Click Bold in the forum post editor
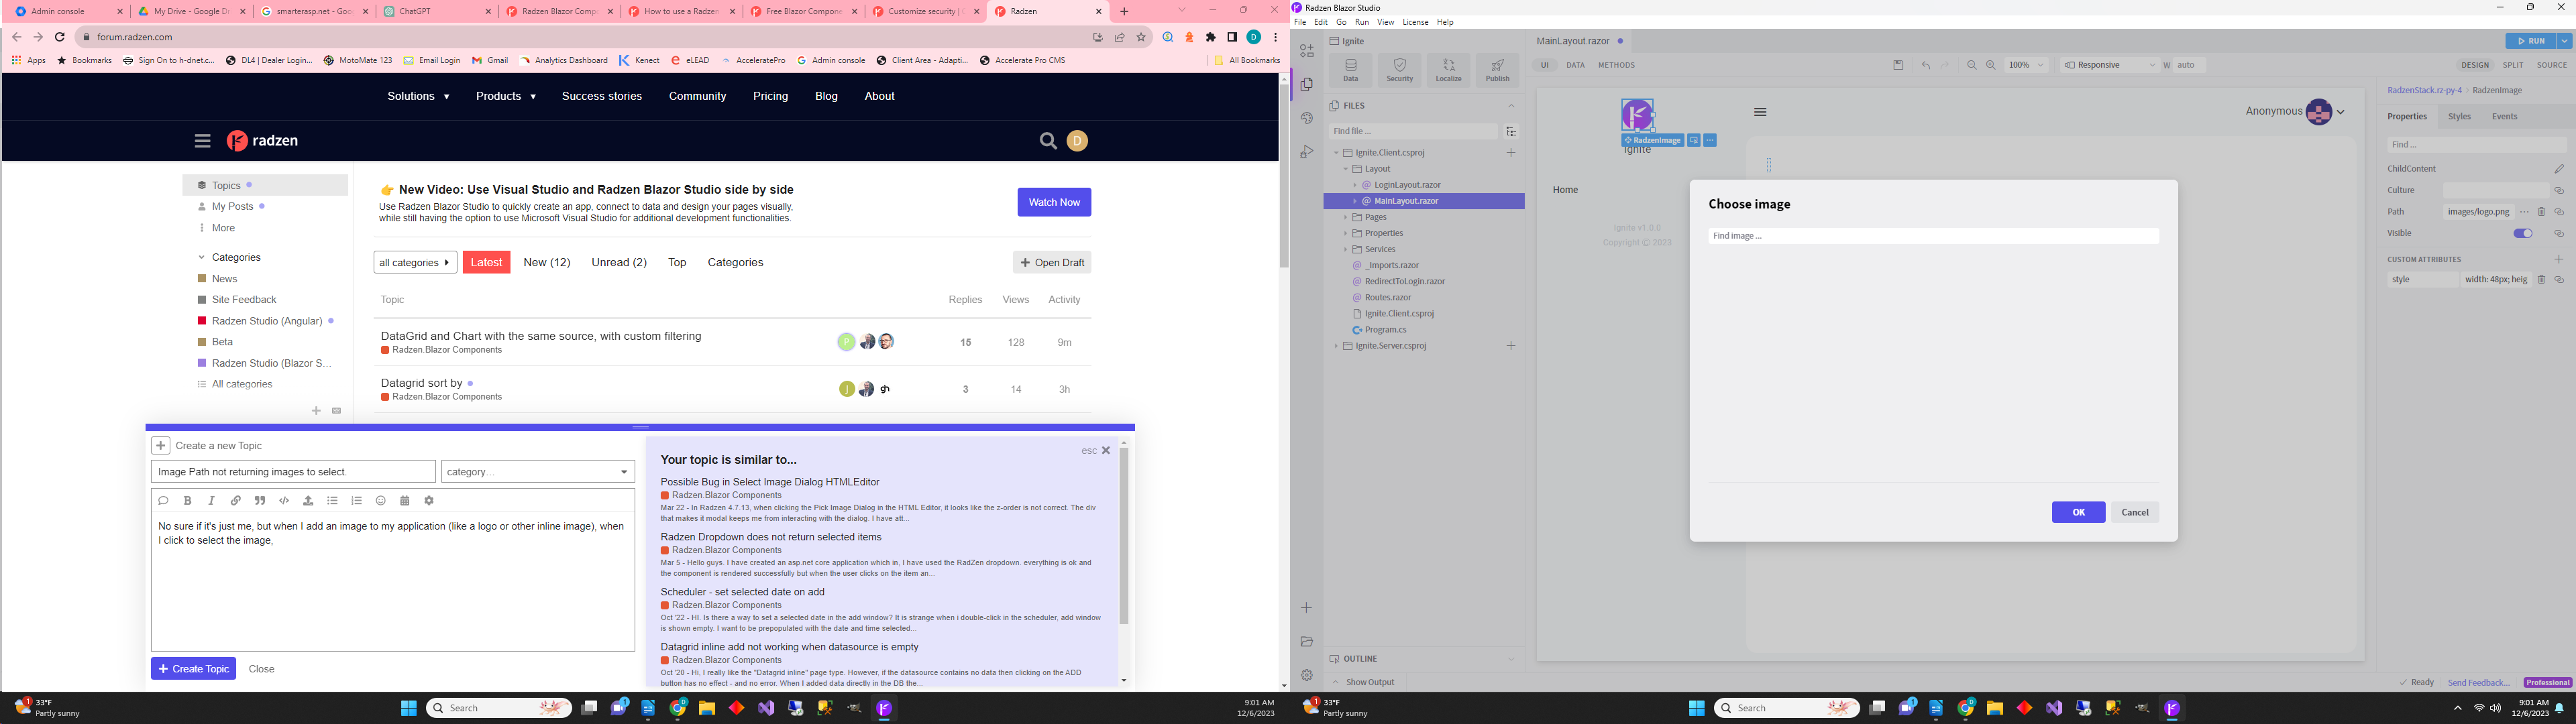This screenshot has height=724, width=2576. pos(187,501)
